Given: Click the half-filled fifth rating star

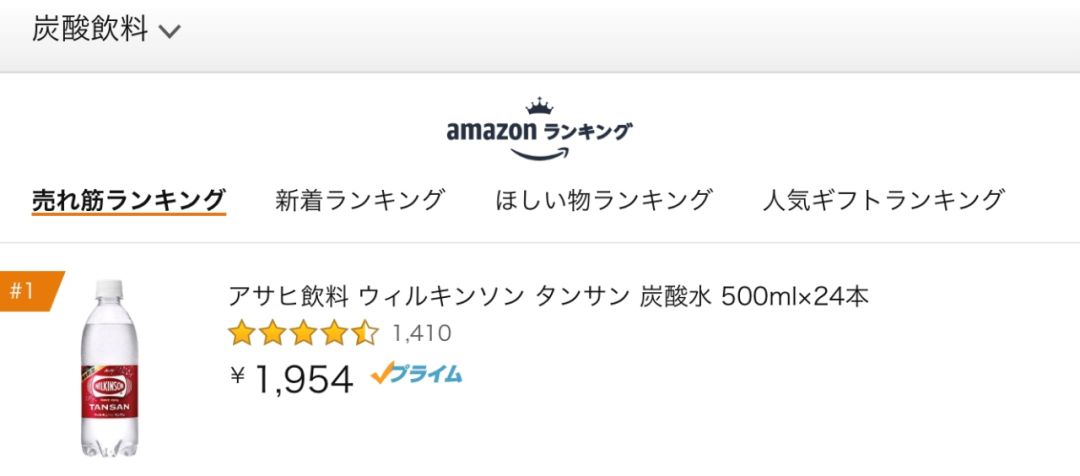Looking at the screenshot, I should 366,333.
